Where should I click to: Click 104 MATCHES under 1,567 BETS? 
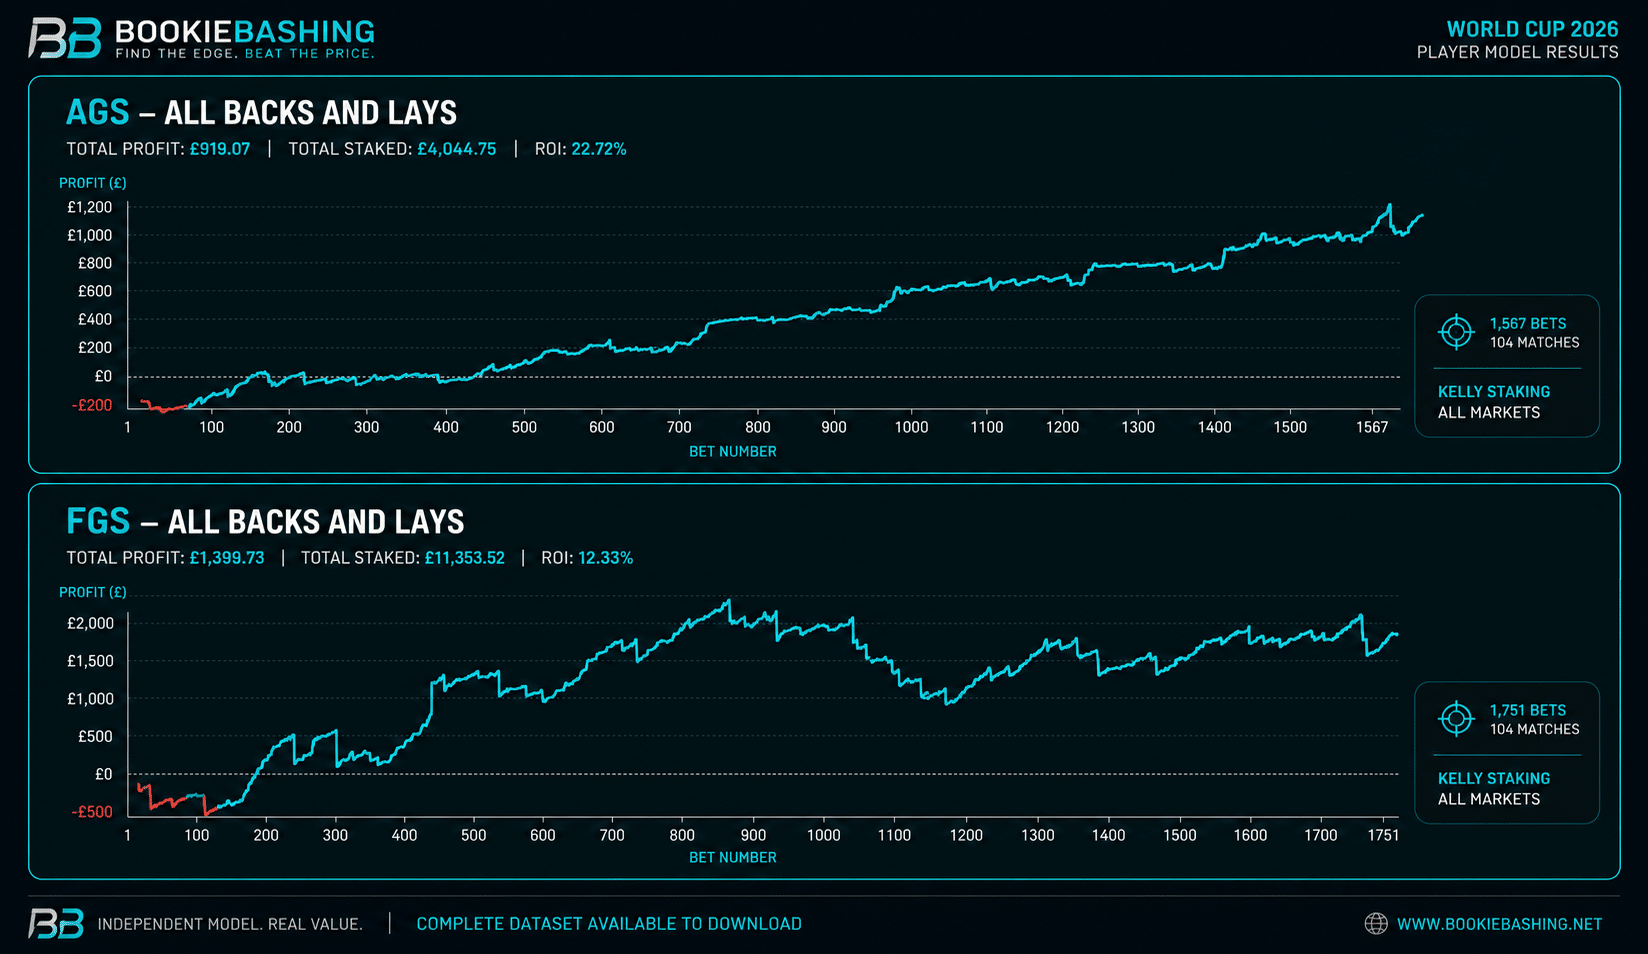[x=1535, y=343]
